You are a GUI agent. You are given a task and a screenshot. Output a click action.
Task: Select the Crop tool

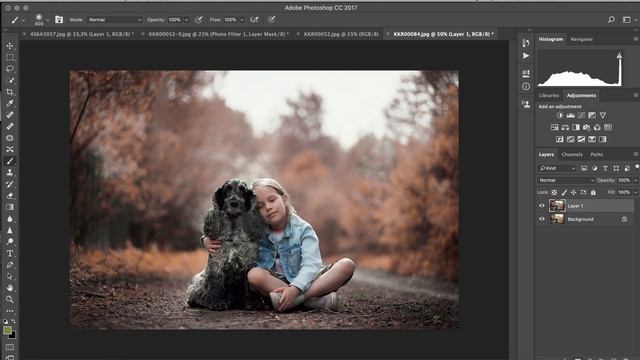[x=10, y=92]
